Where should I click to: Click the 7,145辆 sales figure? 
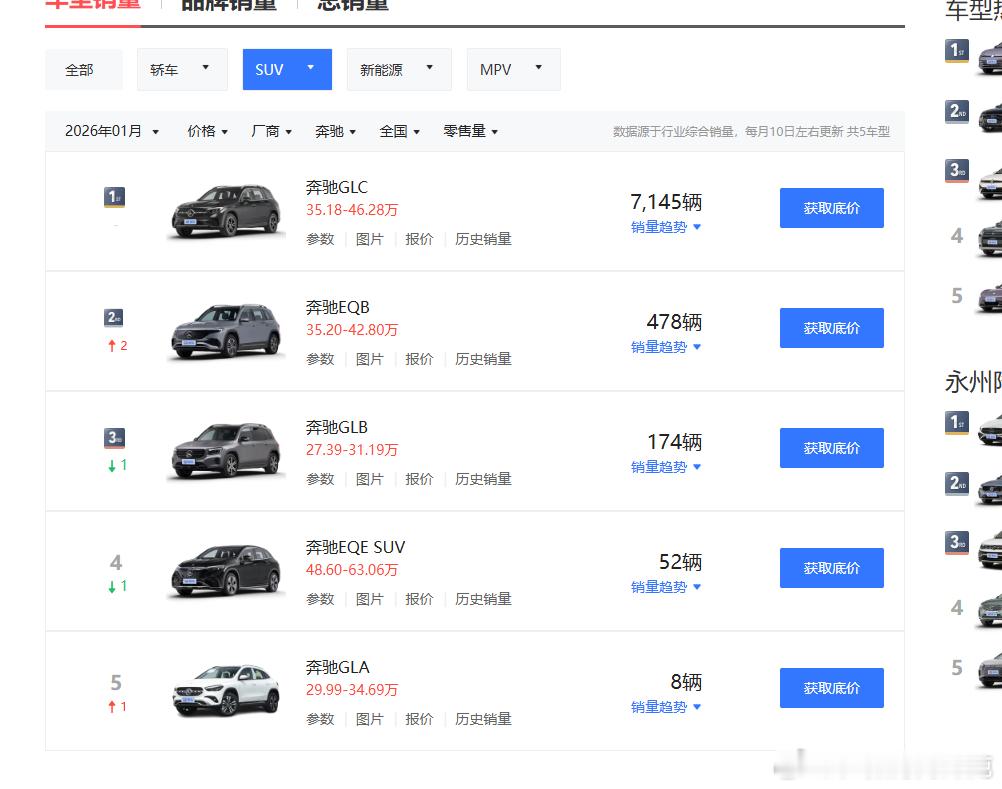(x=666, y=202)
